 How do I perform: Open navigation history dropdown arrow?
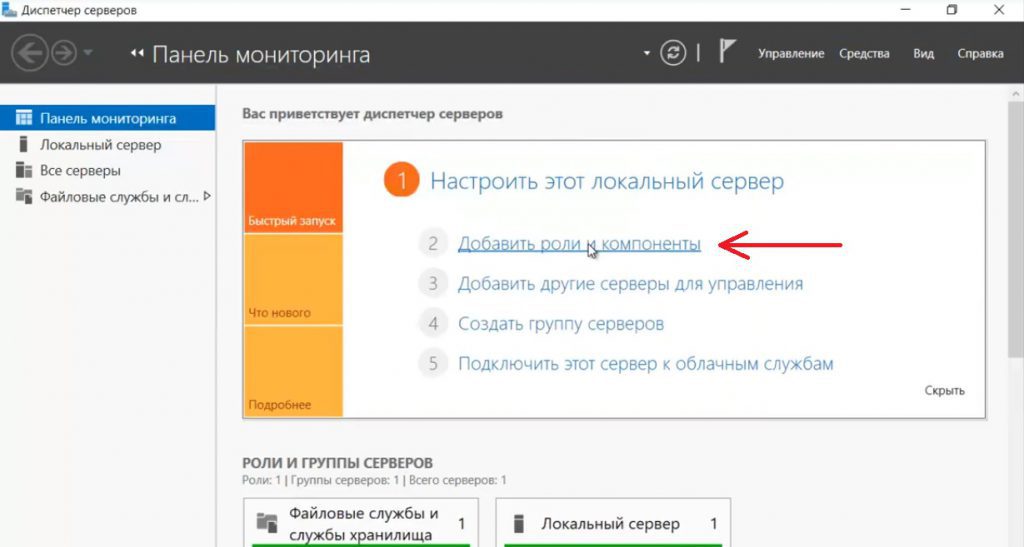click(x=89, y=54)
